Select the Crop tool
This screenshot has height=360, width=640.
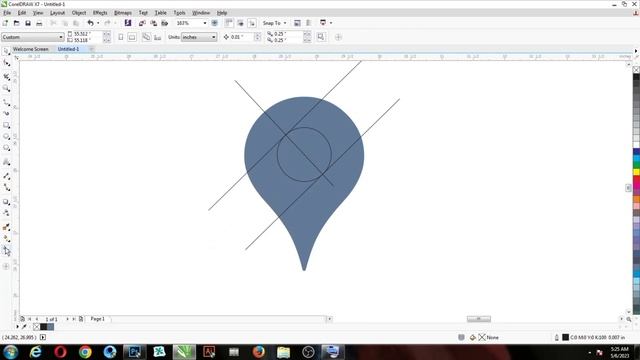(6, 76)
